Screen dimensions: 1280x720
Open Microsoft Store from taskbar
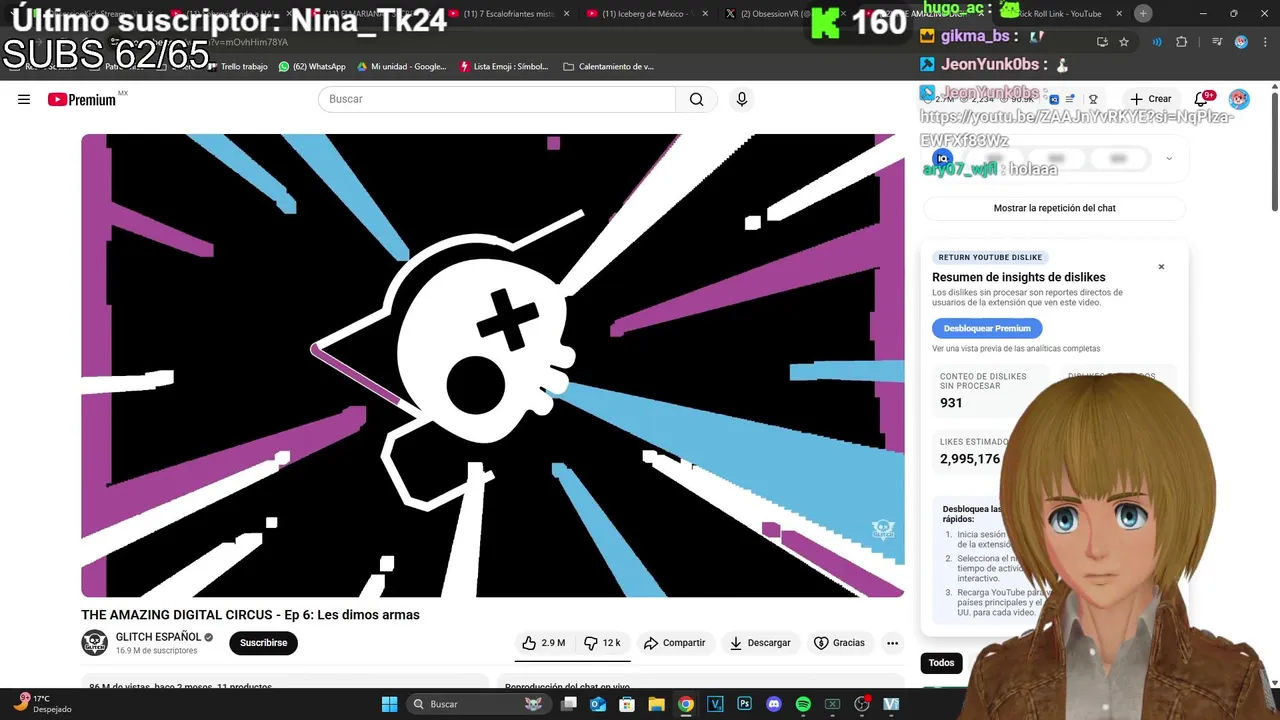627,704
